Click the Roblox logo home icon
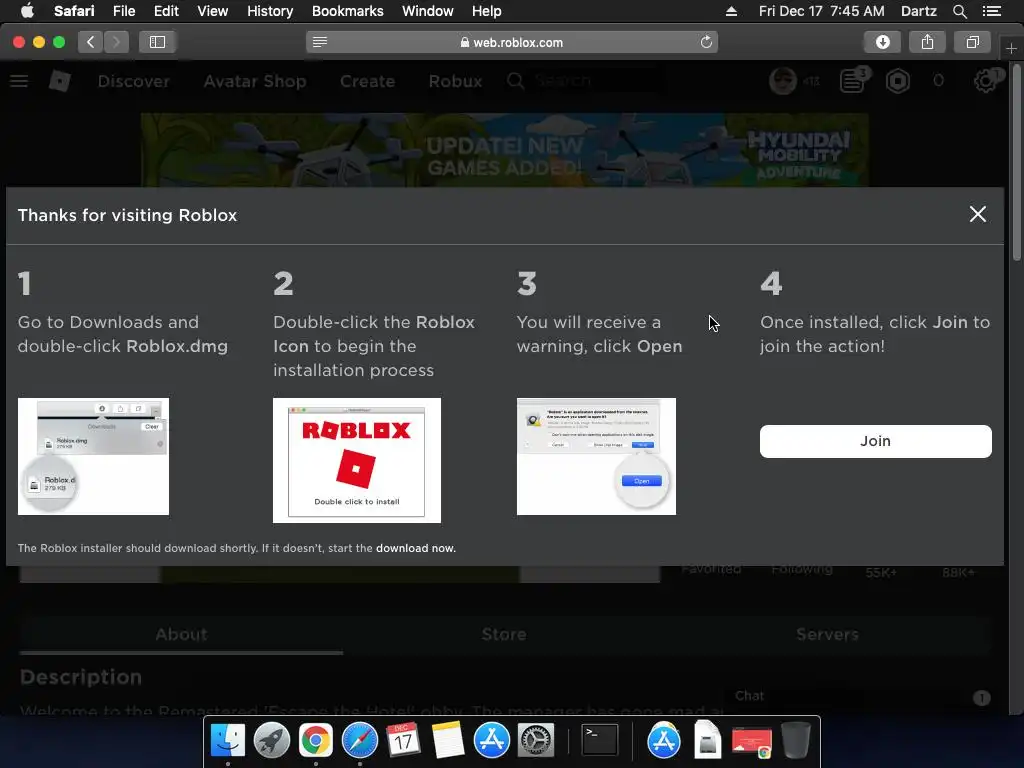Image resolution: width=1024 pixels, height=768 pixels. point(59,81)
